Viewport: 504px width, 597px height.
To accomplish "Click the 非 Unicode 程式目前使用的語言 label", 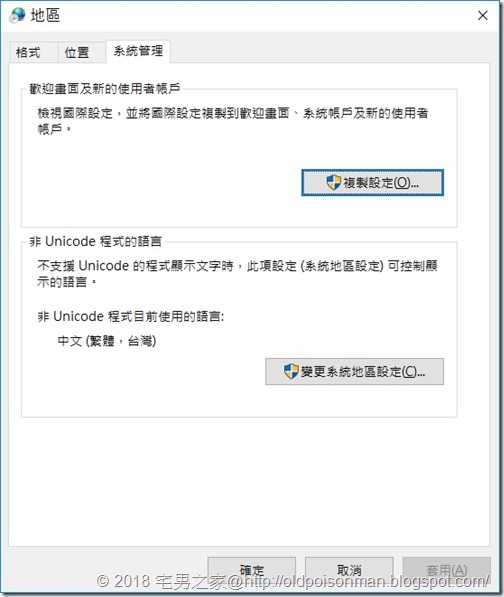I will click(x=131, y=316).
